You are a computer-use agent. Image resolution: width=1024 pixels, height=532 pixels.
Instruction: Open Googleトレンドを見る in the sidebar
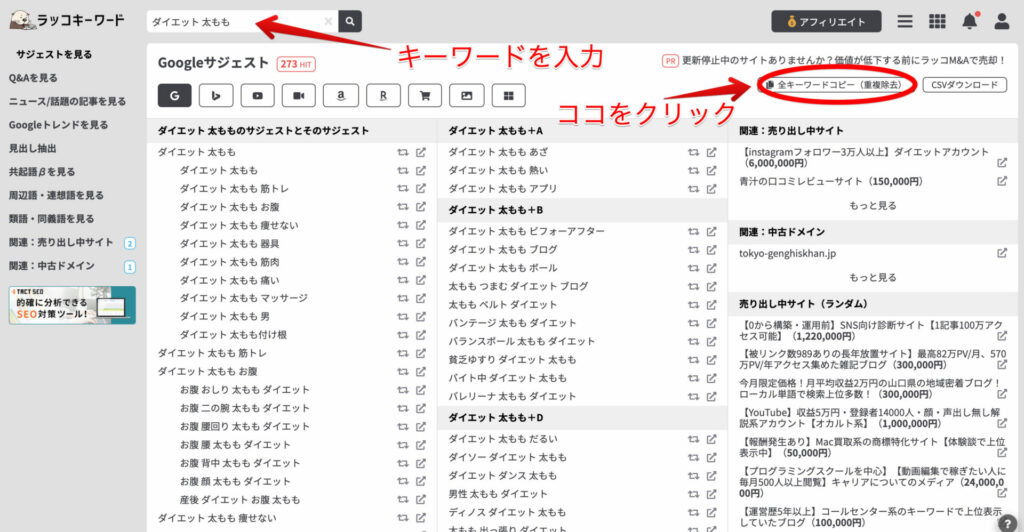(58, 125)
